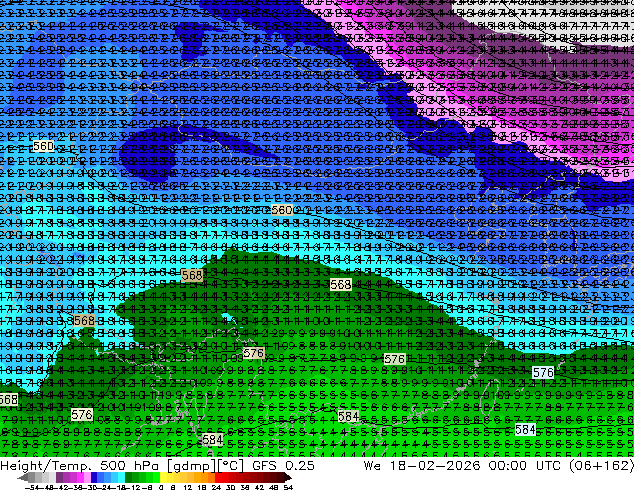The width and height of the screenshot is (634, 490).
Task: Click the '-54' value on the legend scale
Action: pyautogui.click(x=32, y=488)
